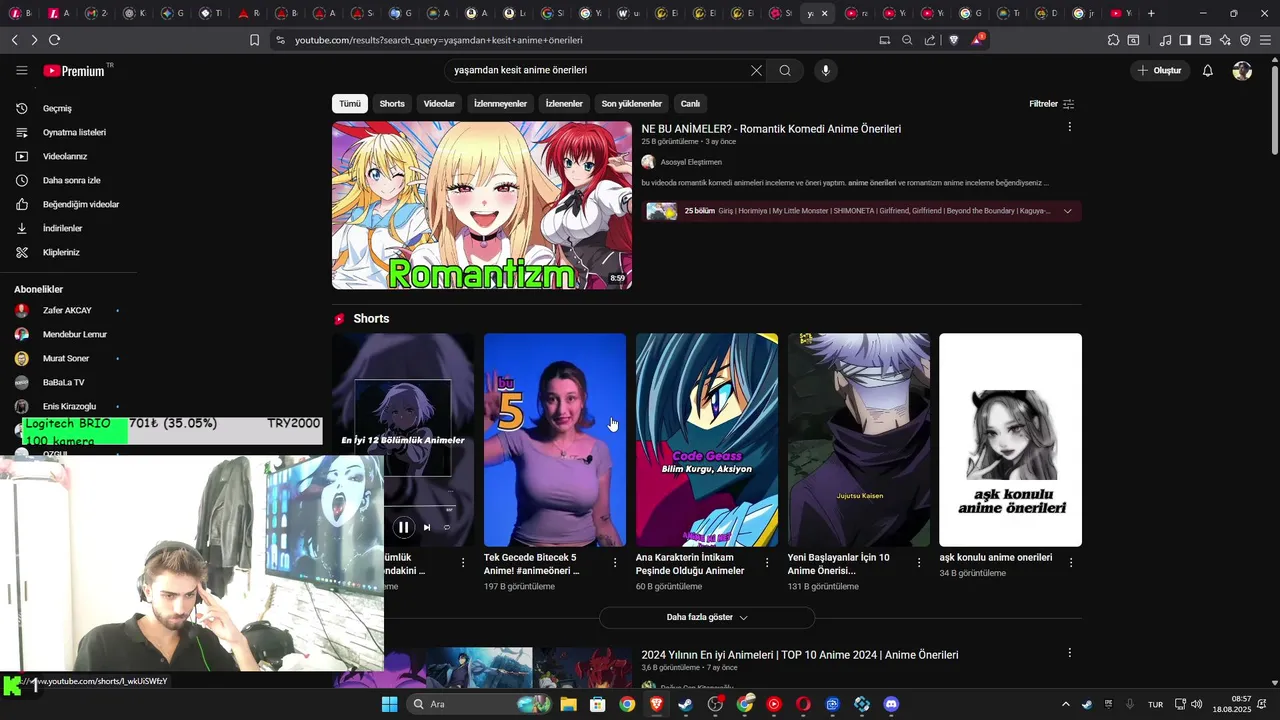This screenshot has width=1280, height=720.
Task: Open the YouTube hamburger guide menu
Action: click(22, 70)
